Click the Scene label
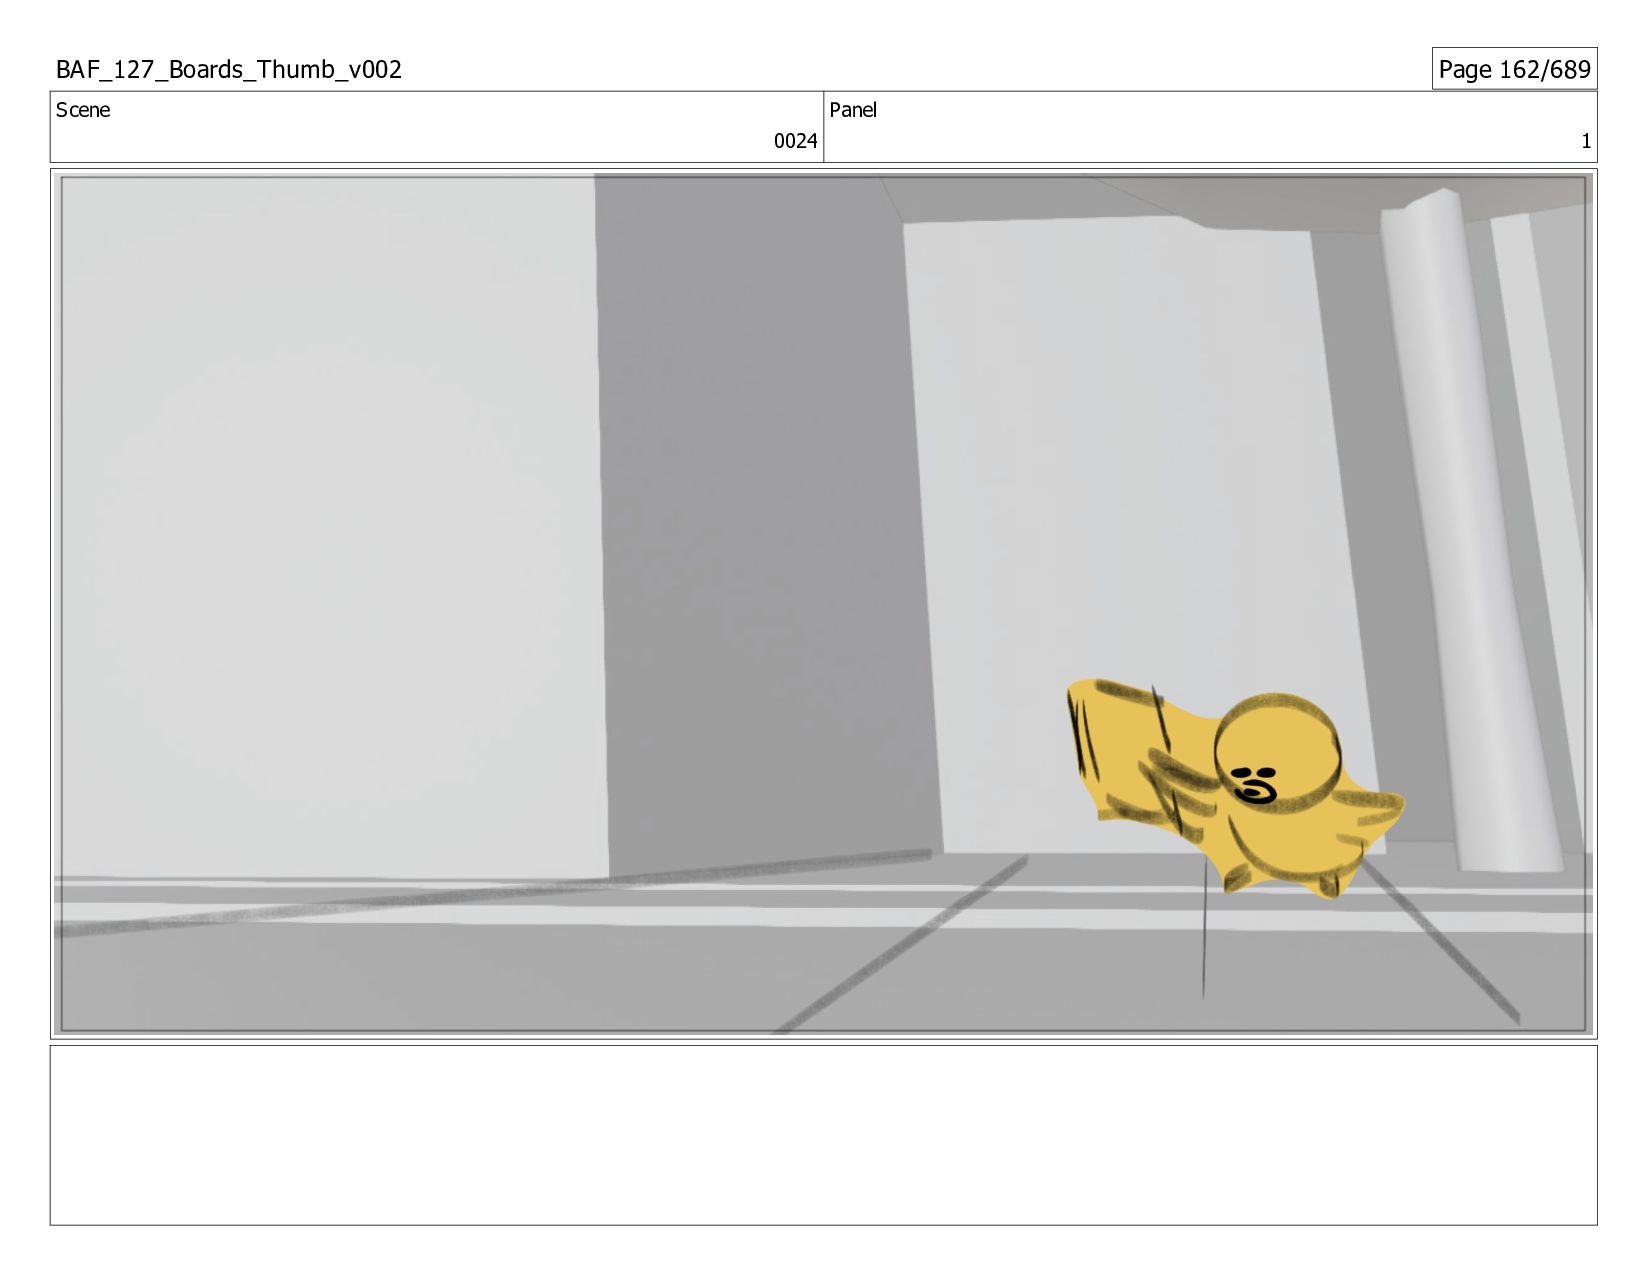The height and width of the screenshot is (1275, 1650). click(x=83, y=110)
